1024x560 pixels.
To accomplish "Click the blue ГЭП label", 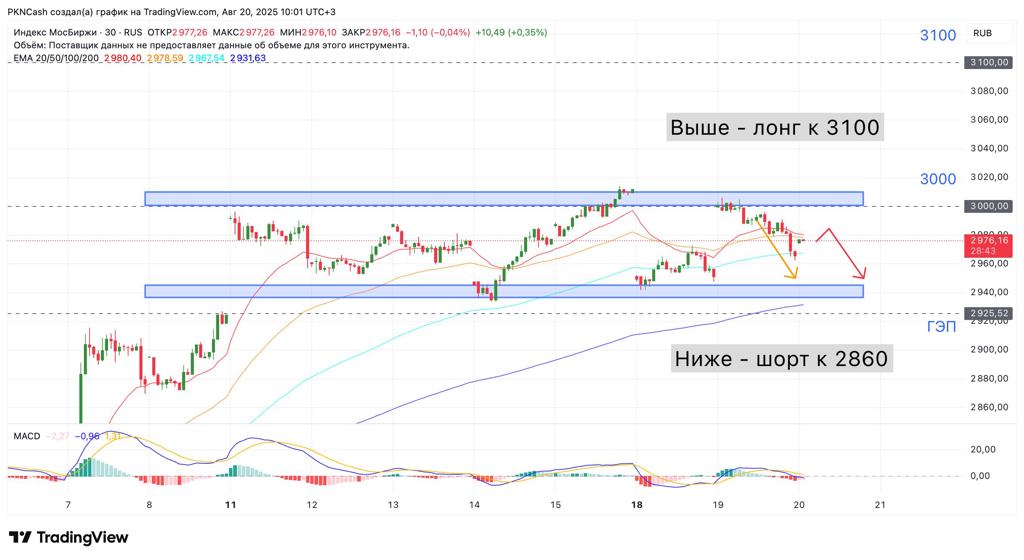I will tap(942, 327).
